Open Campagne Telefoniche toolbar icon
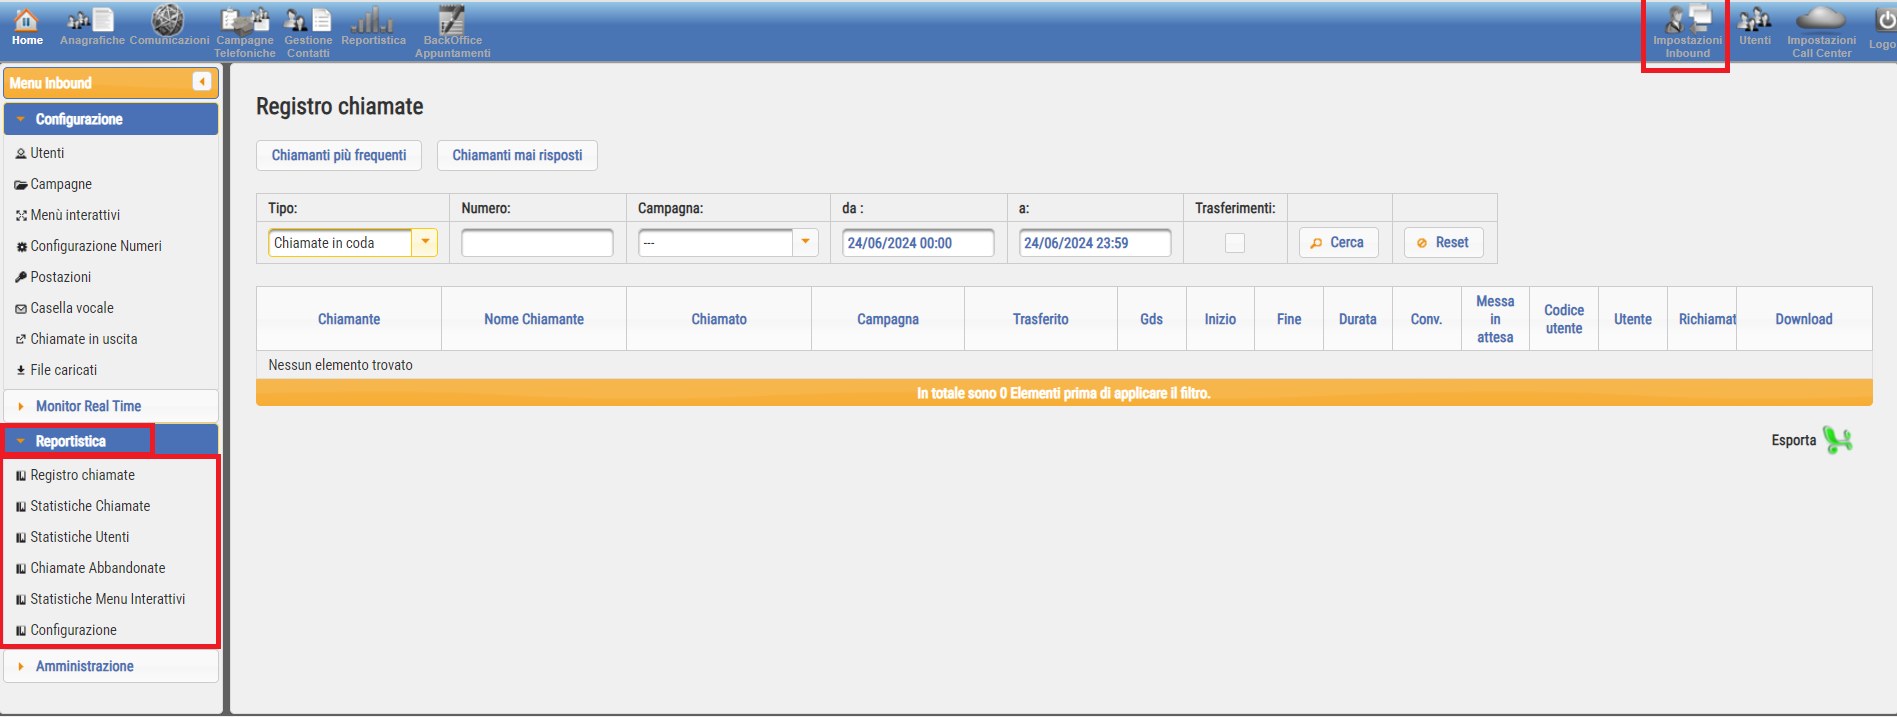1897x717 pixels. [245, 30]
